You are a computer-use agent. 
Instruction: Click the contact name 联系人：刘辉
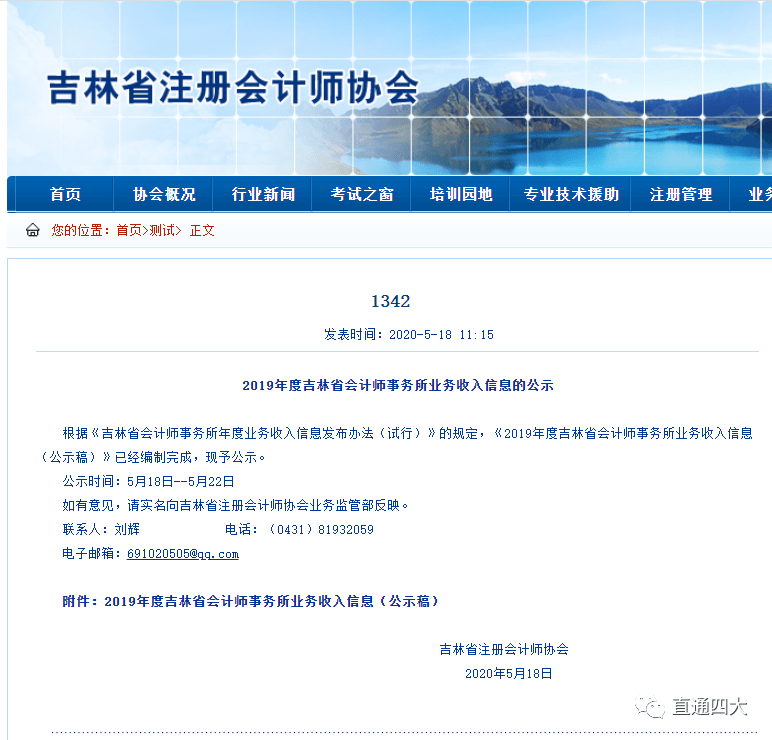(x=101, y=529)
